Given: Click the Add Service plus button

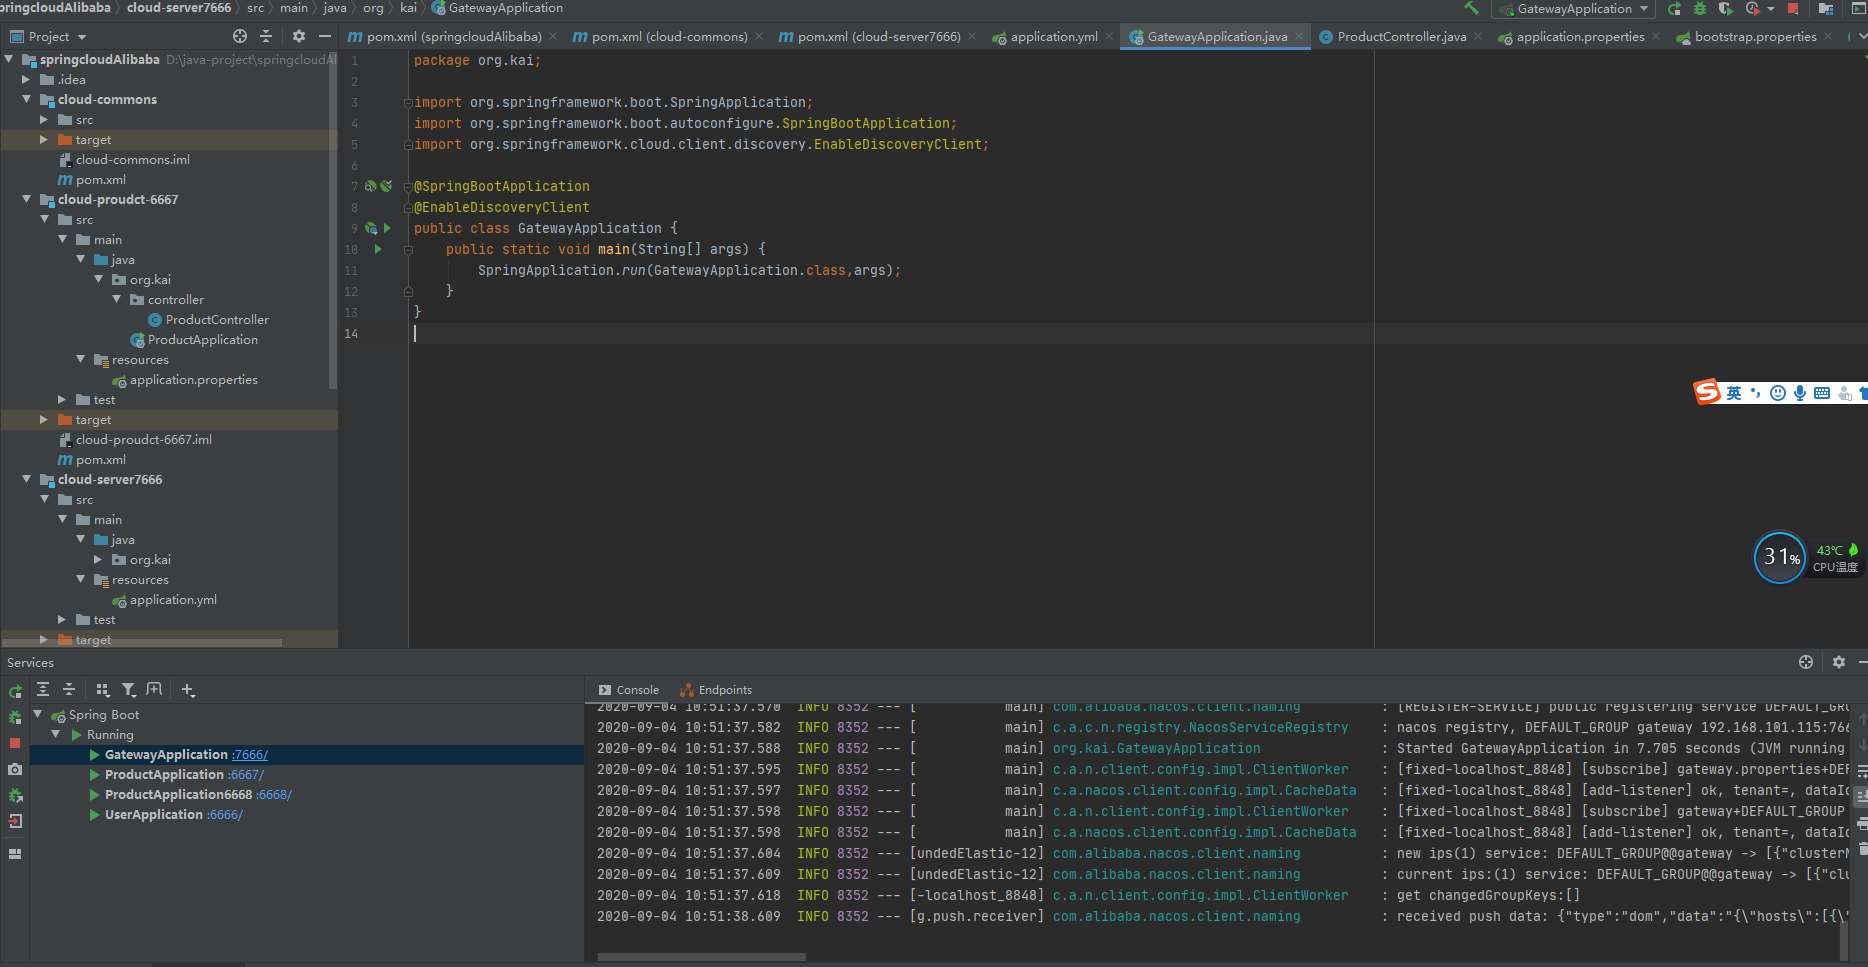Looking at the screenshot, I should point(188,690).
